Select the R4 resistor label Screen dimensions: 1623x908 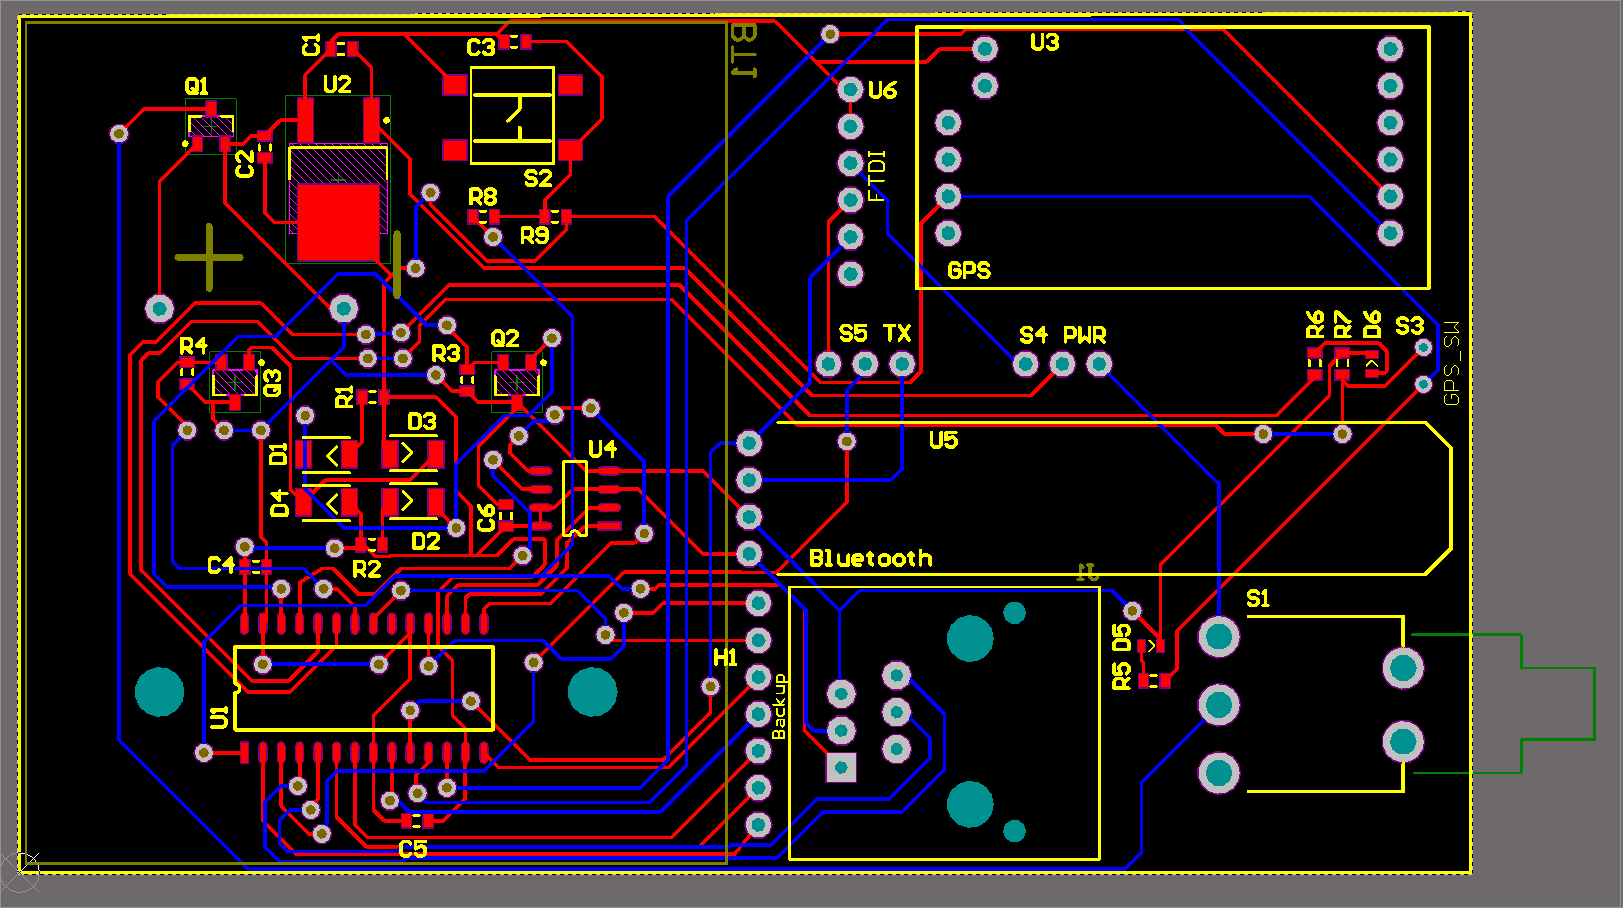[x=193, y=346]
